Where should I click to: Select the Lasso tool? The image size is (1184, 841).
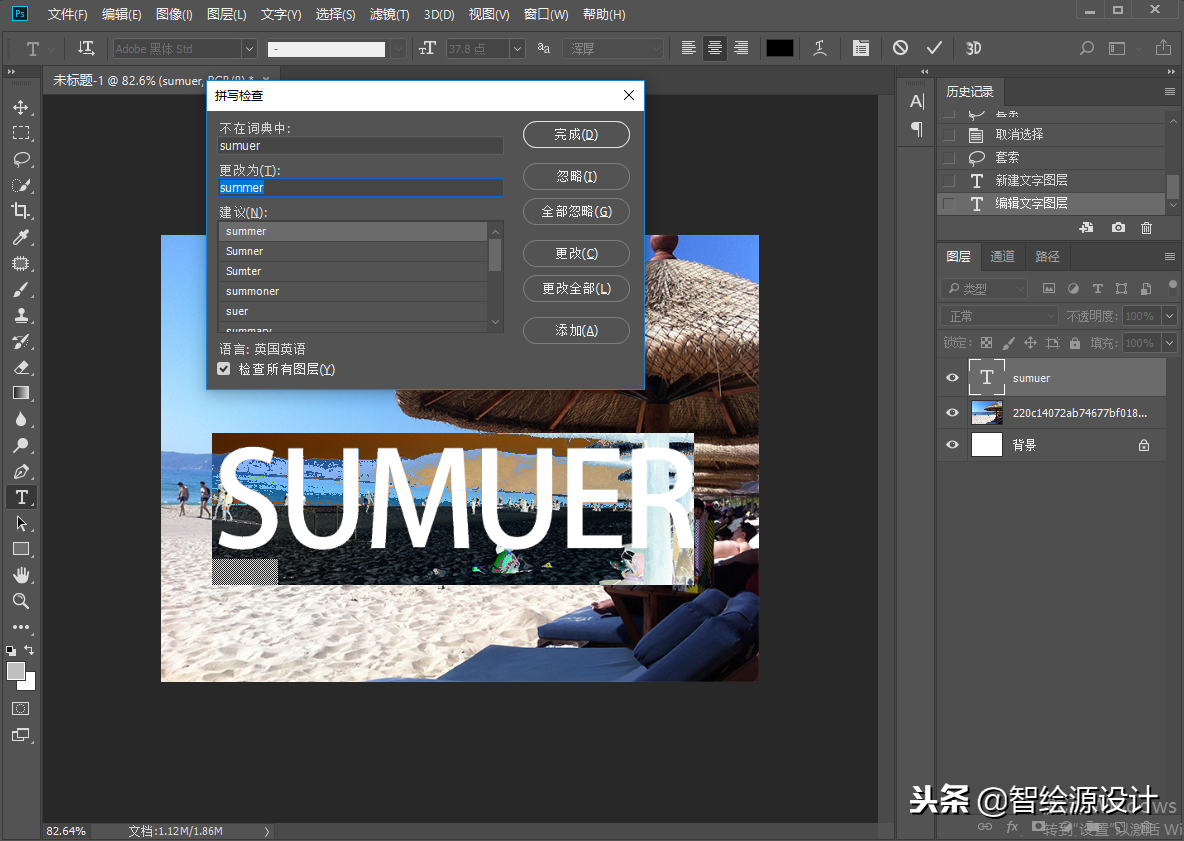20,159
